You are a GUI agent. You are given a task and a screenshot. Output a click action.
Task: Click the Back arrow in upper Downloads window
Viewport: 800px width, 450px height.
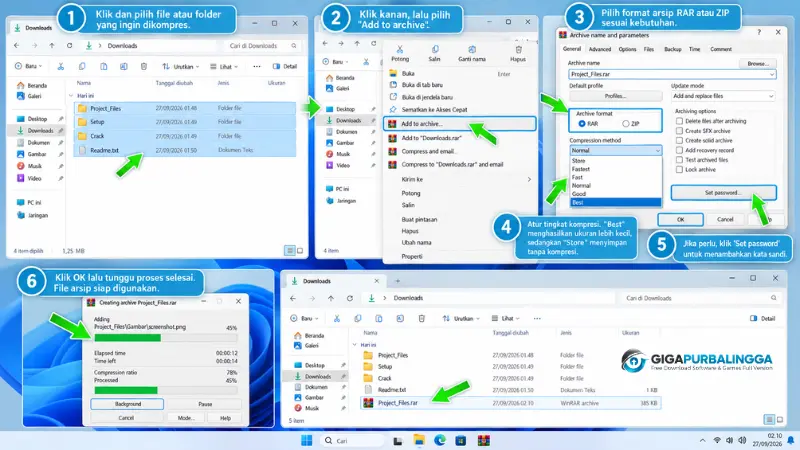click(17, 45)
